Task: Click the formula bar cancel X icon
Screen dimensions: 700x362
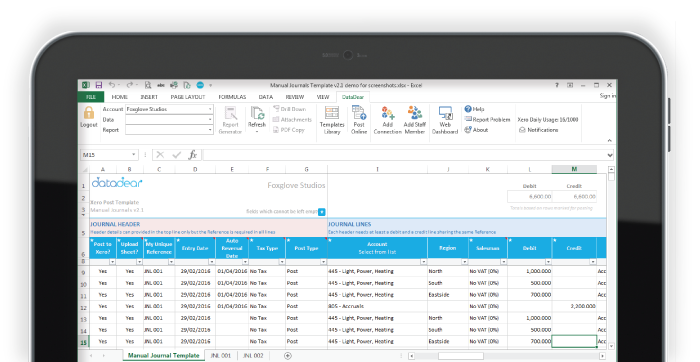Action: pos(160,155)
